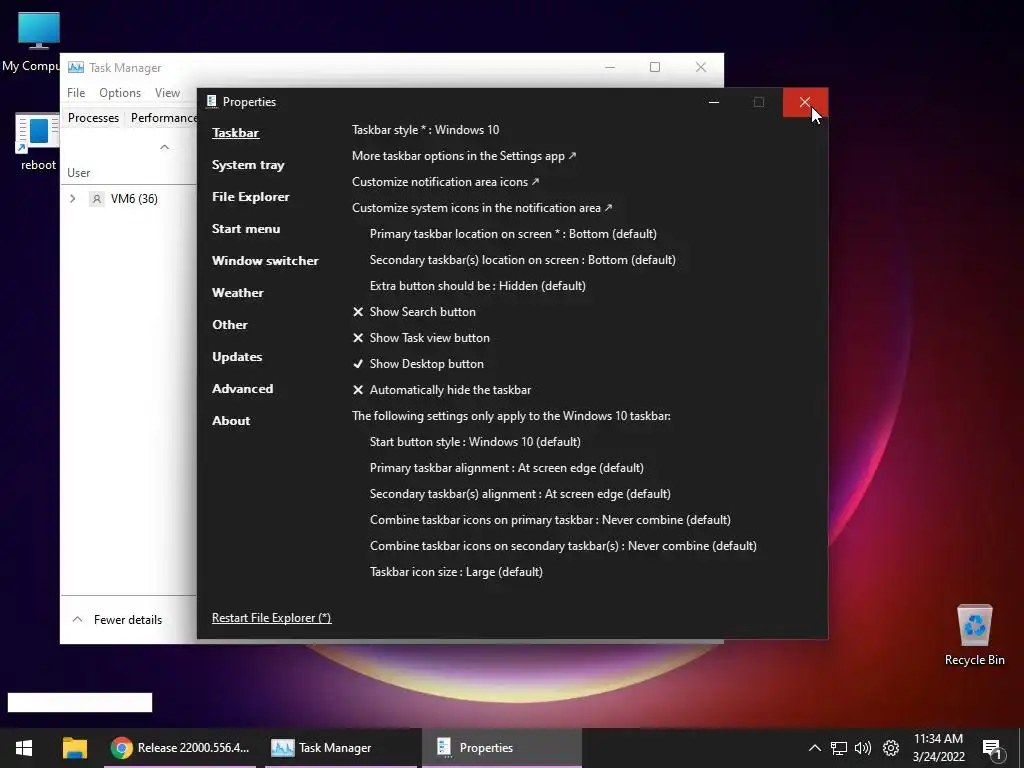Change Primary taskbar alignment setting

pos(507,468)
